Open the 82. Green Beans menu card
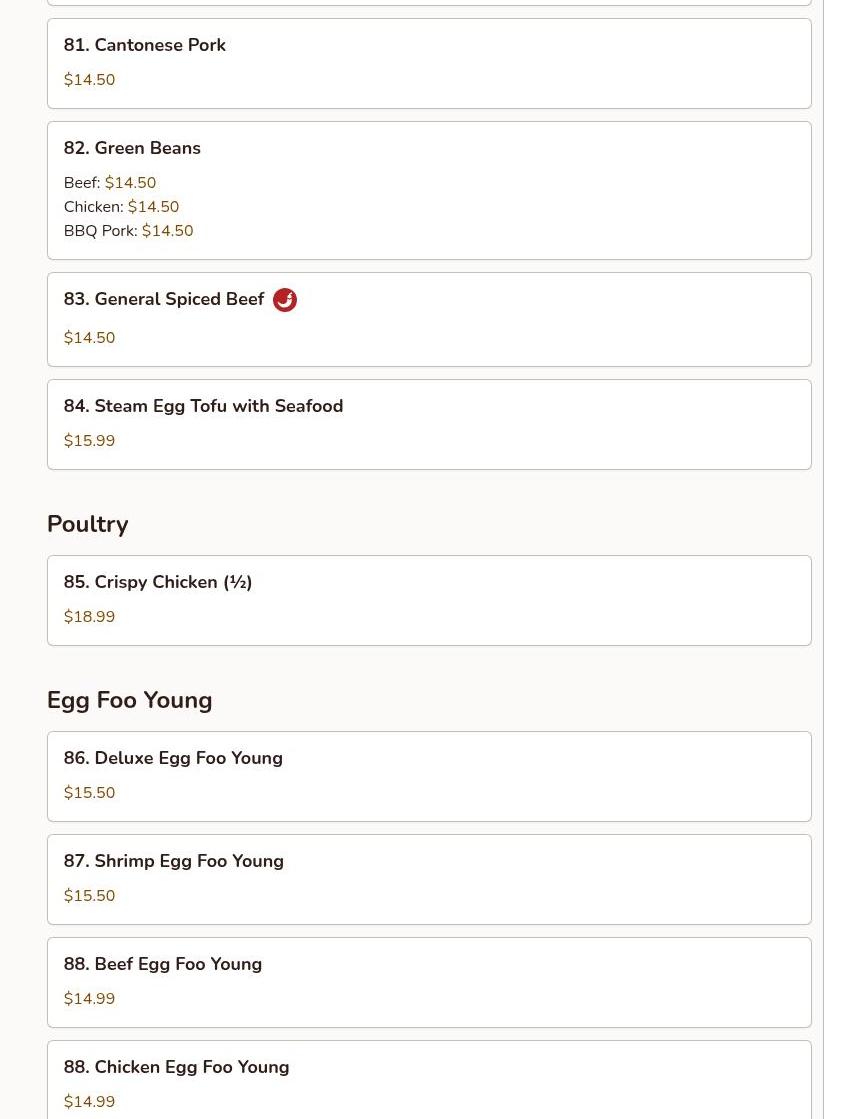The height and width of the screenshot is (1119, 844). coord(429,191)
